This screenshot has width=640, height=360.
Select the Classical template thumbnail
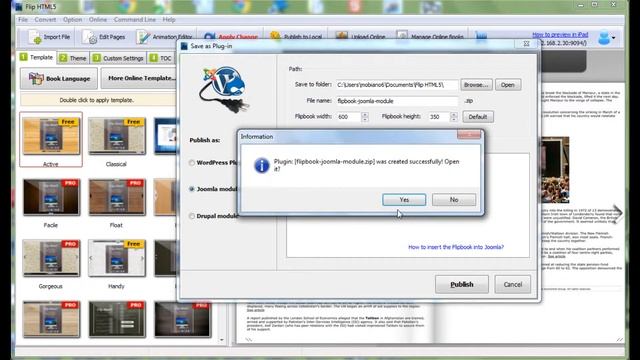coord(116,136)
